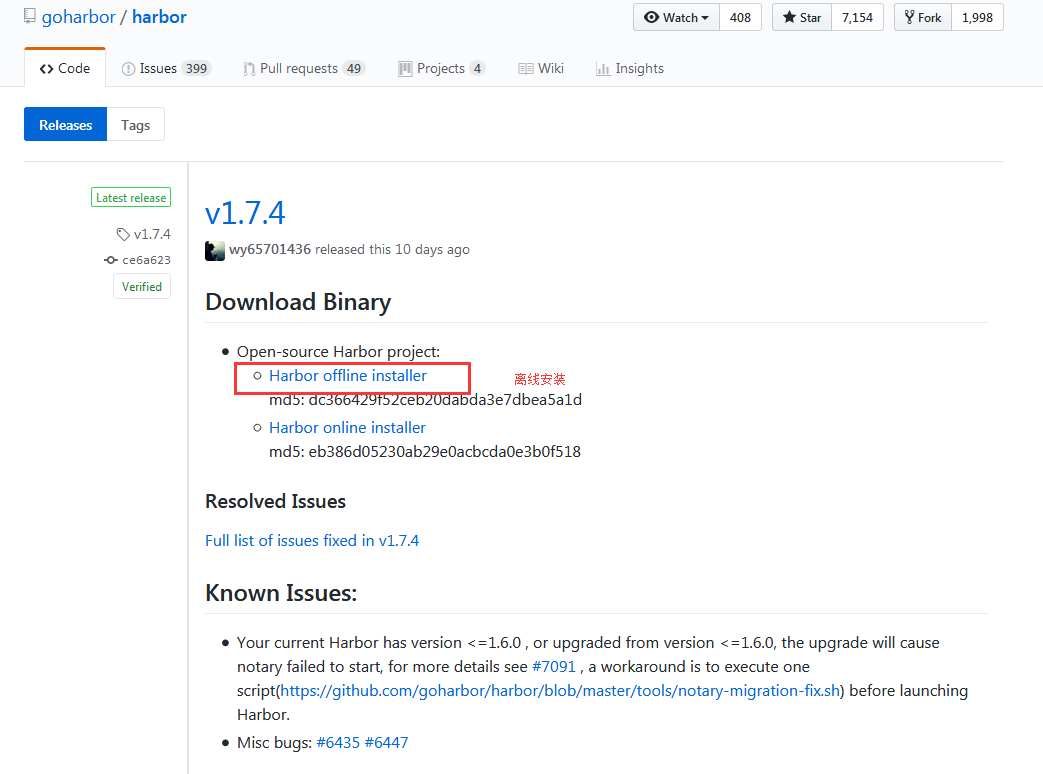The width and height of the screenshot is (1043, 774).
Task: Click the Pull requests tab icon
Action: pyautogui.click(x=249, y=69)
